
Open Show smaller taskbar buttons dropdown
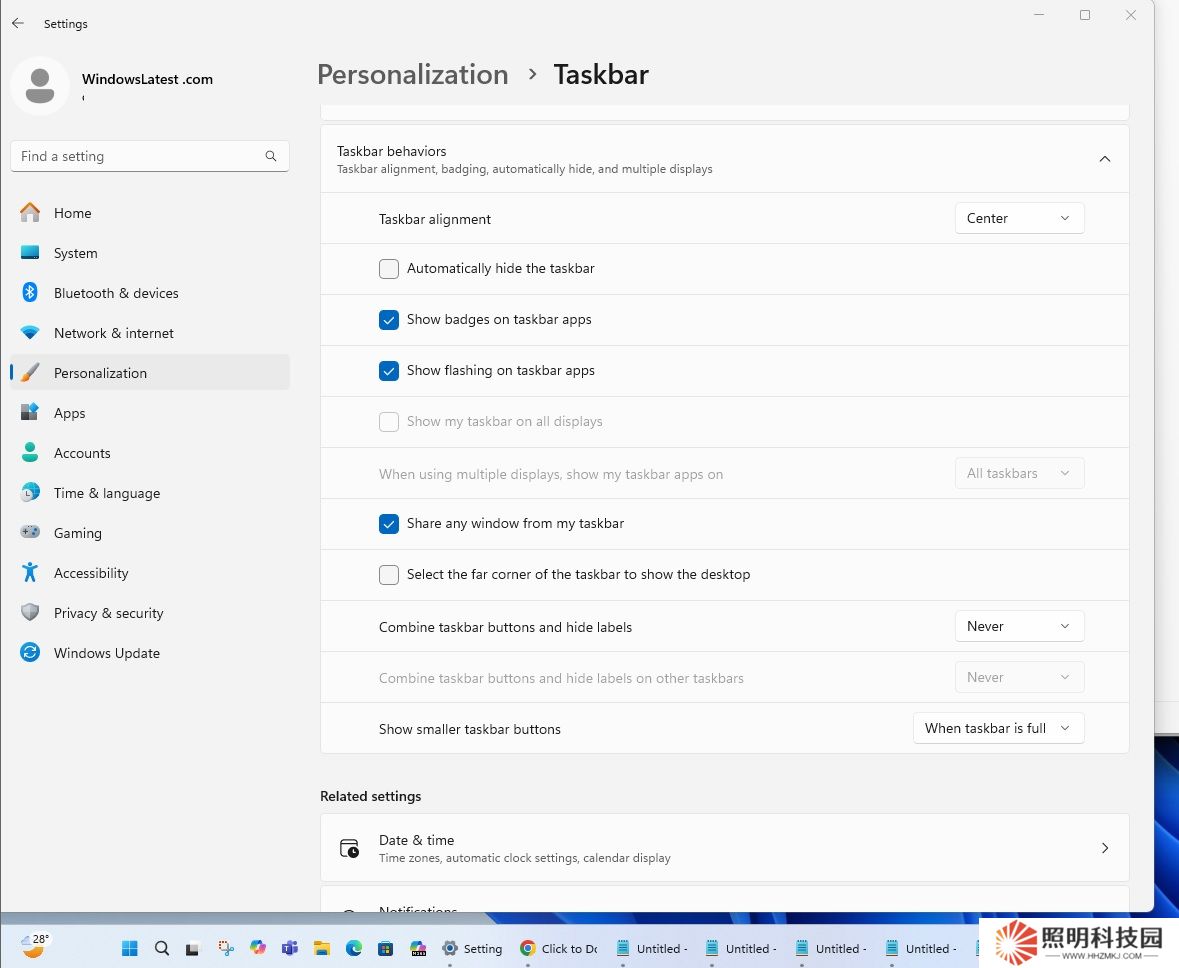[x=998, y=728]
